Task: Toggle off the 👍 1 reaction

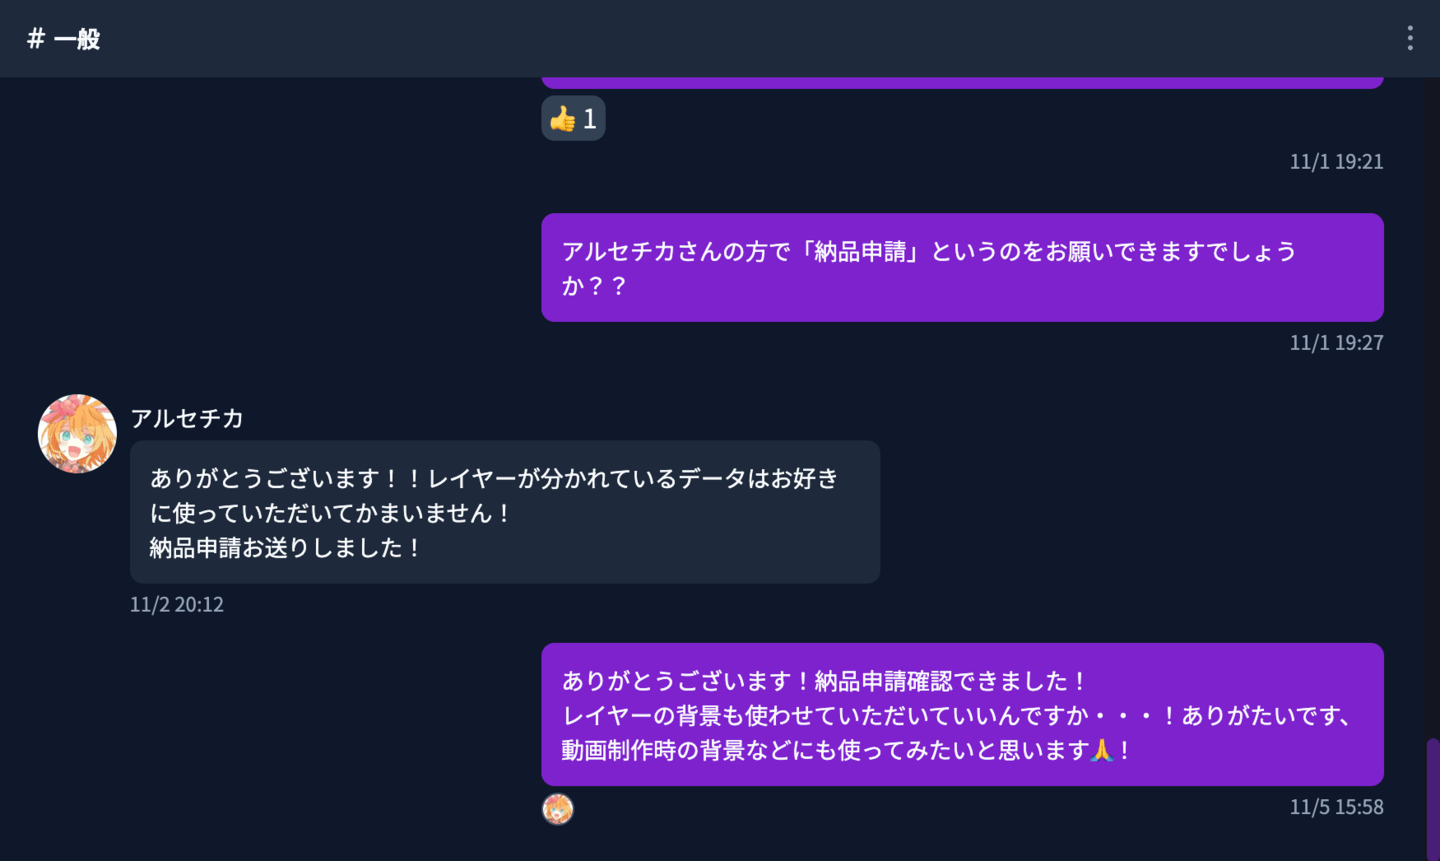Action: (573, 118)
